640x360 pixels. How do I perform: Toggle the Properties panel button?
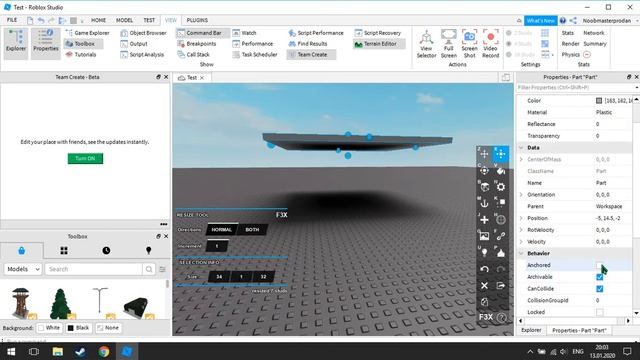pos(46,44)
